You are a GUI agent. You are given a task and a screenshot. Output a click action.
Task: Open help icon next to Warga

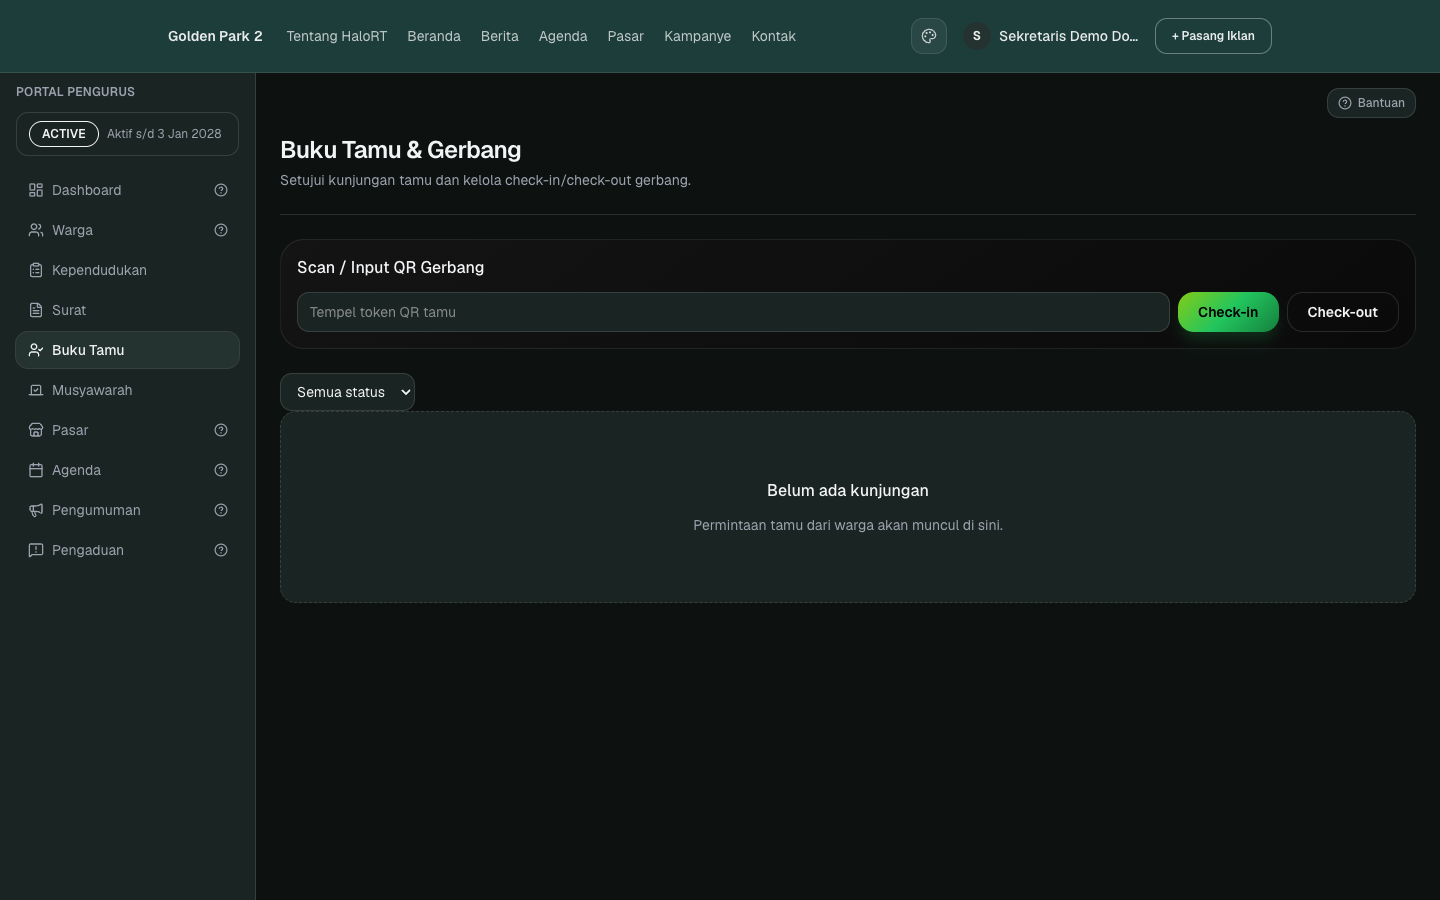(221, 230)
